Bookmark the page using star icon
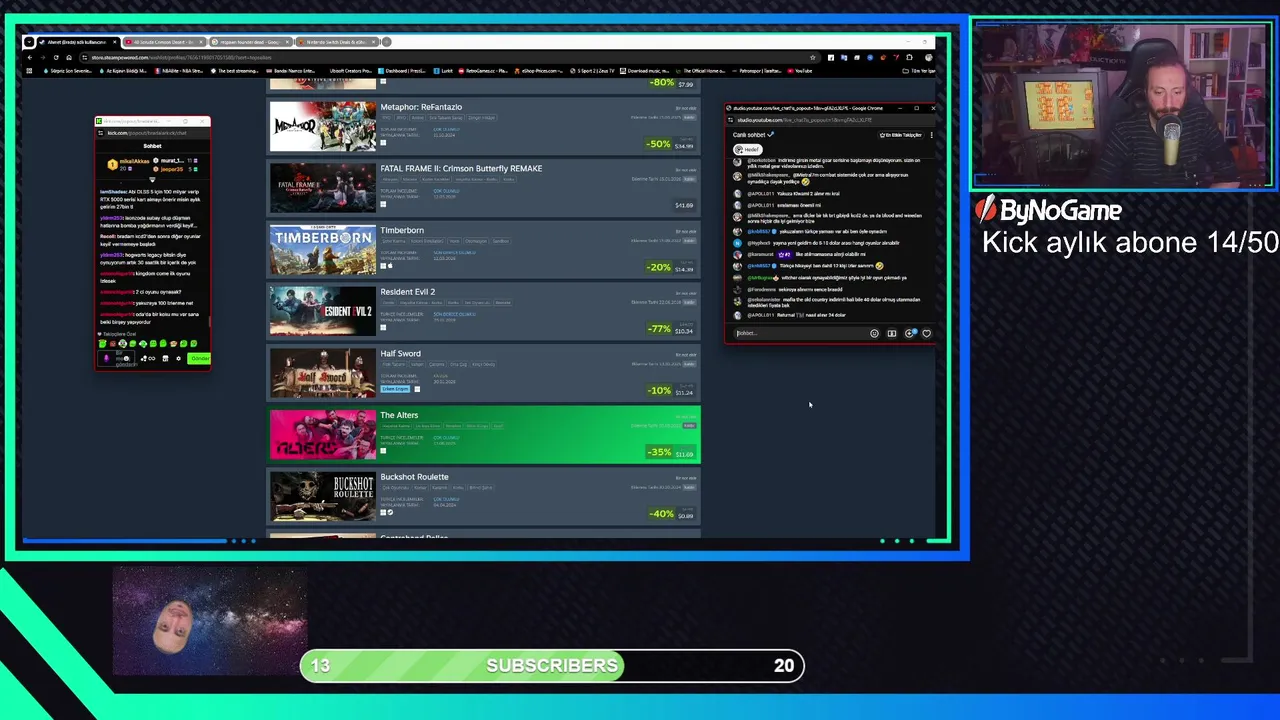Image resolution: width=1280 pixels, height=720 pixels. point(813,57)
